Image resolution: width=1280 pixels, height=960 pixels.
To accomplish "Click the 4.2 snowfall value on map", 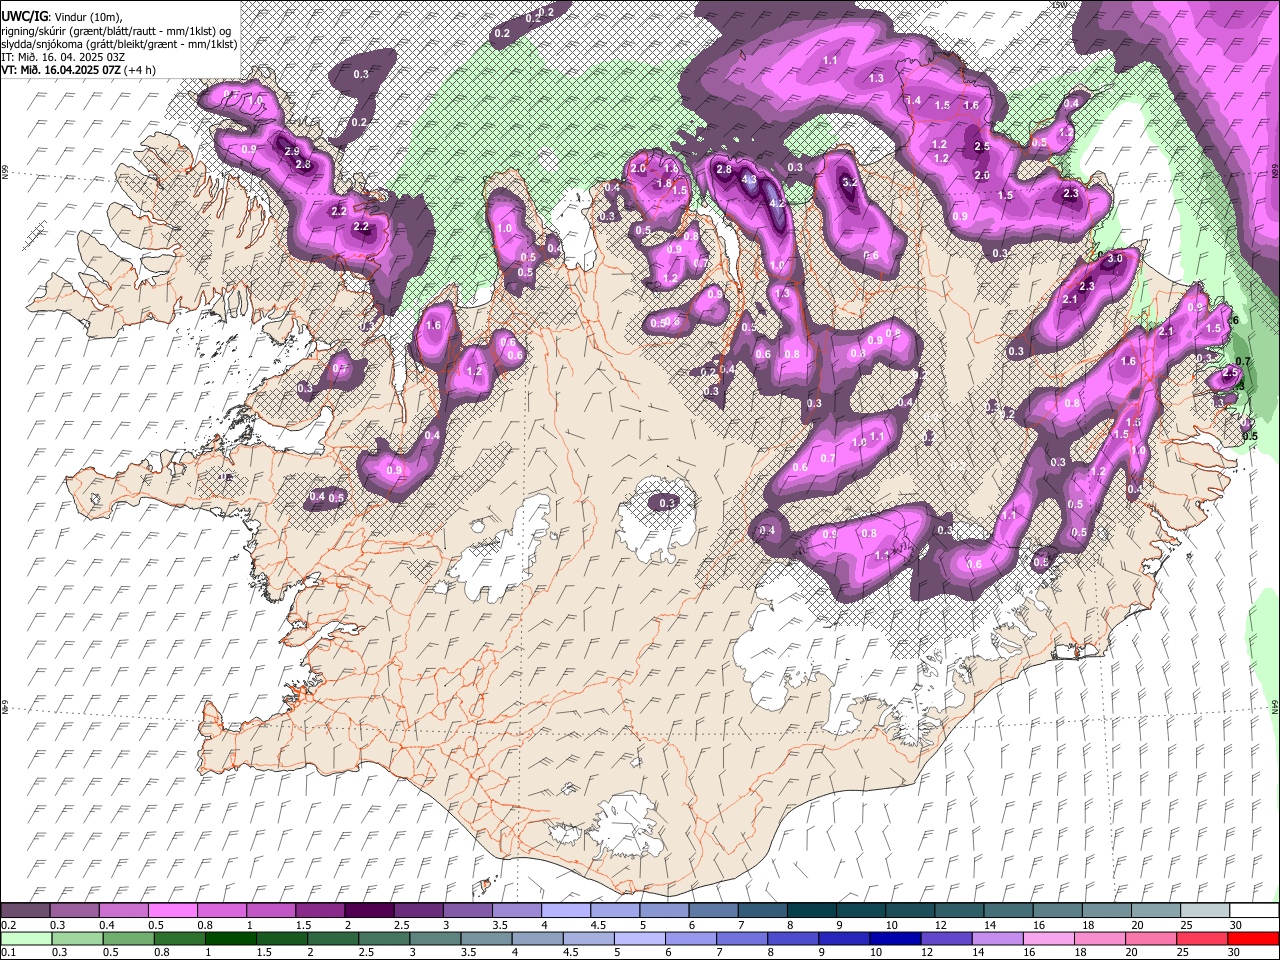I will coord(776,203).
